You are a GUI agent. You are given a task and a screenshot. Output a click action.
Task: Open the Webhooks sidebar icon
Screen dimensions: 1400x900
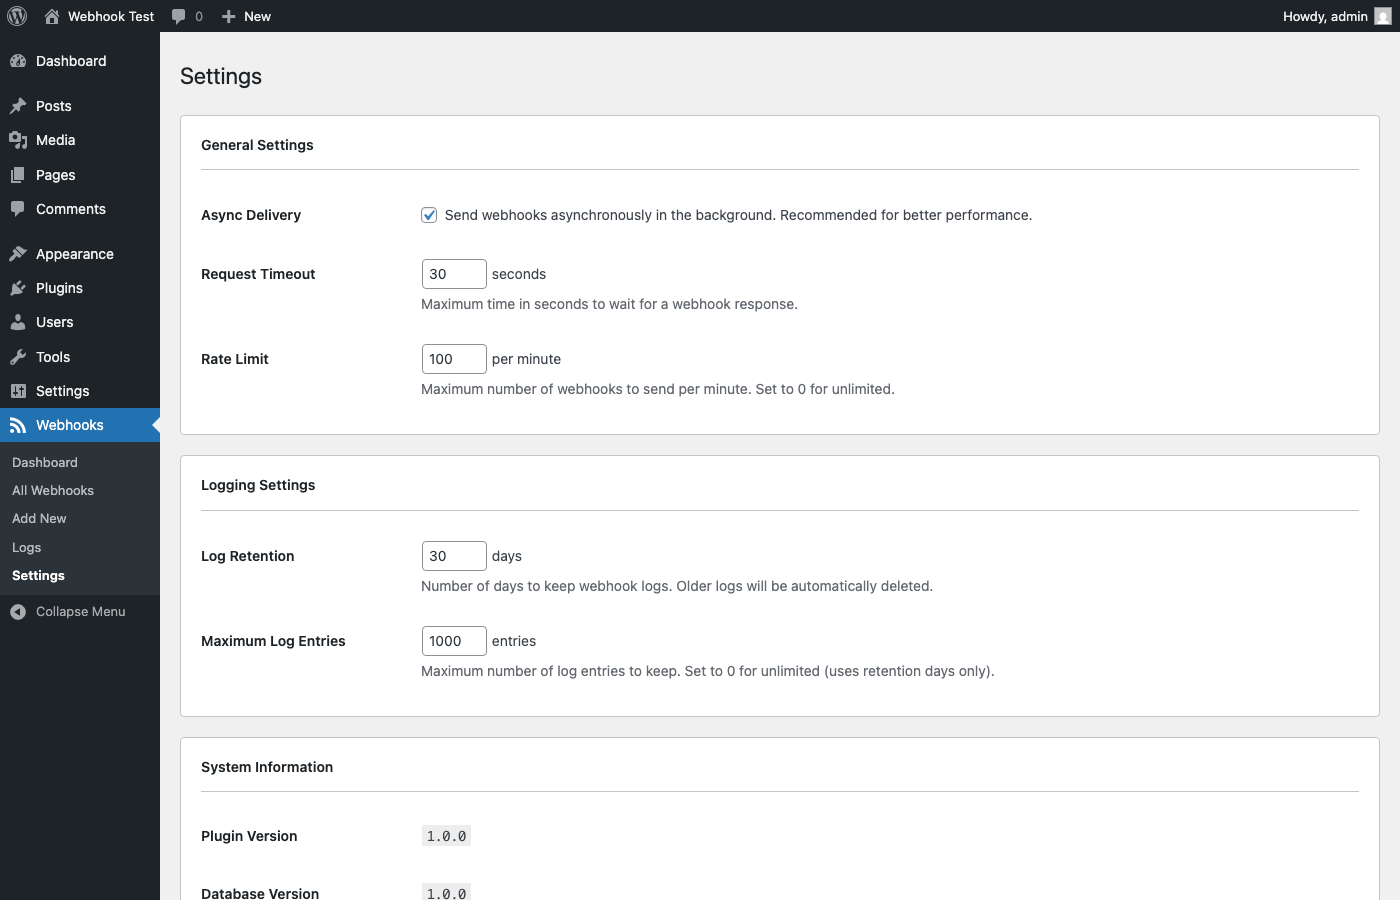[x=18, y=425]
